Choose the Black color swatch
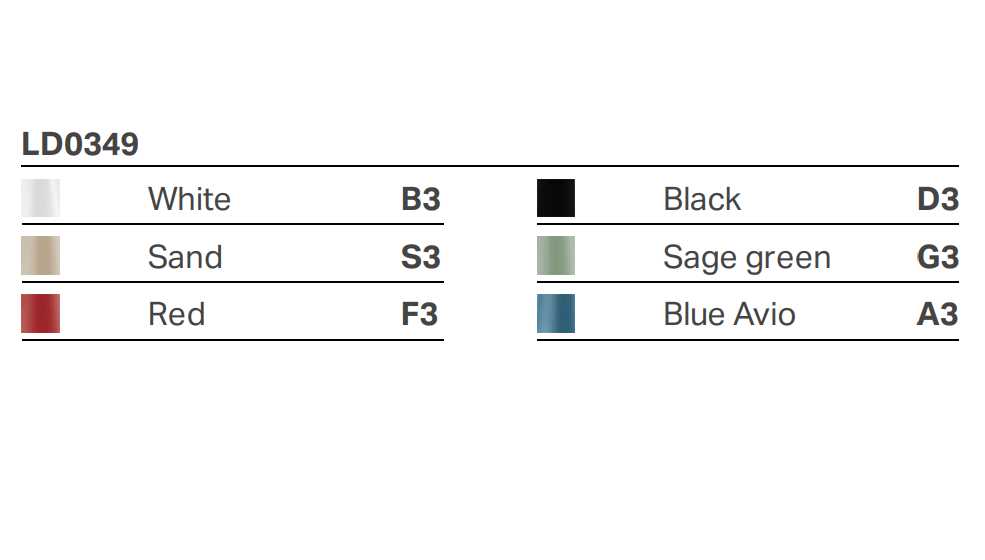The image size is (985, 560). click(556, 198)
